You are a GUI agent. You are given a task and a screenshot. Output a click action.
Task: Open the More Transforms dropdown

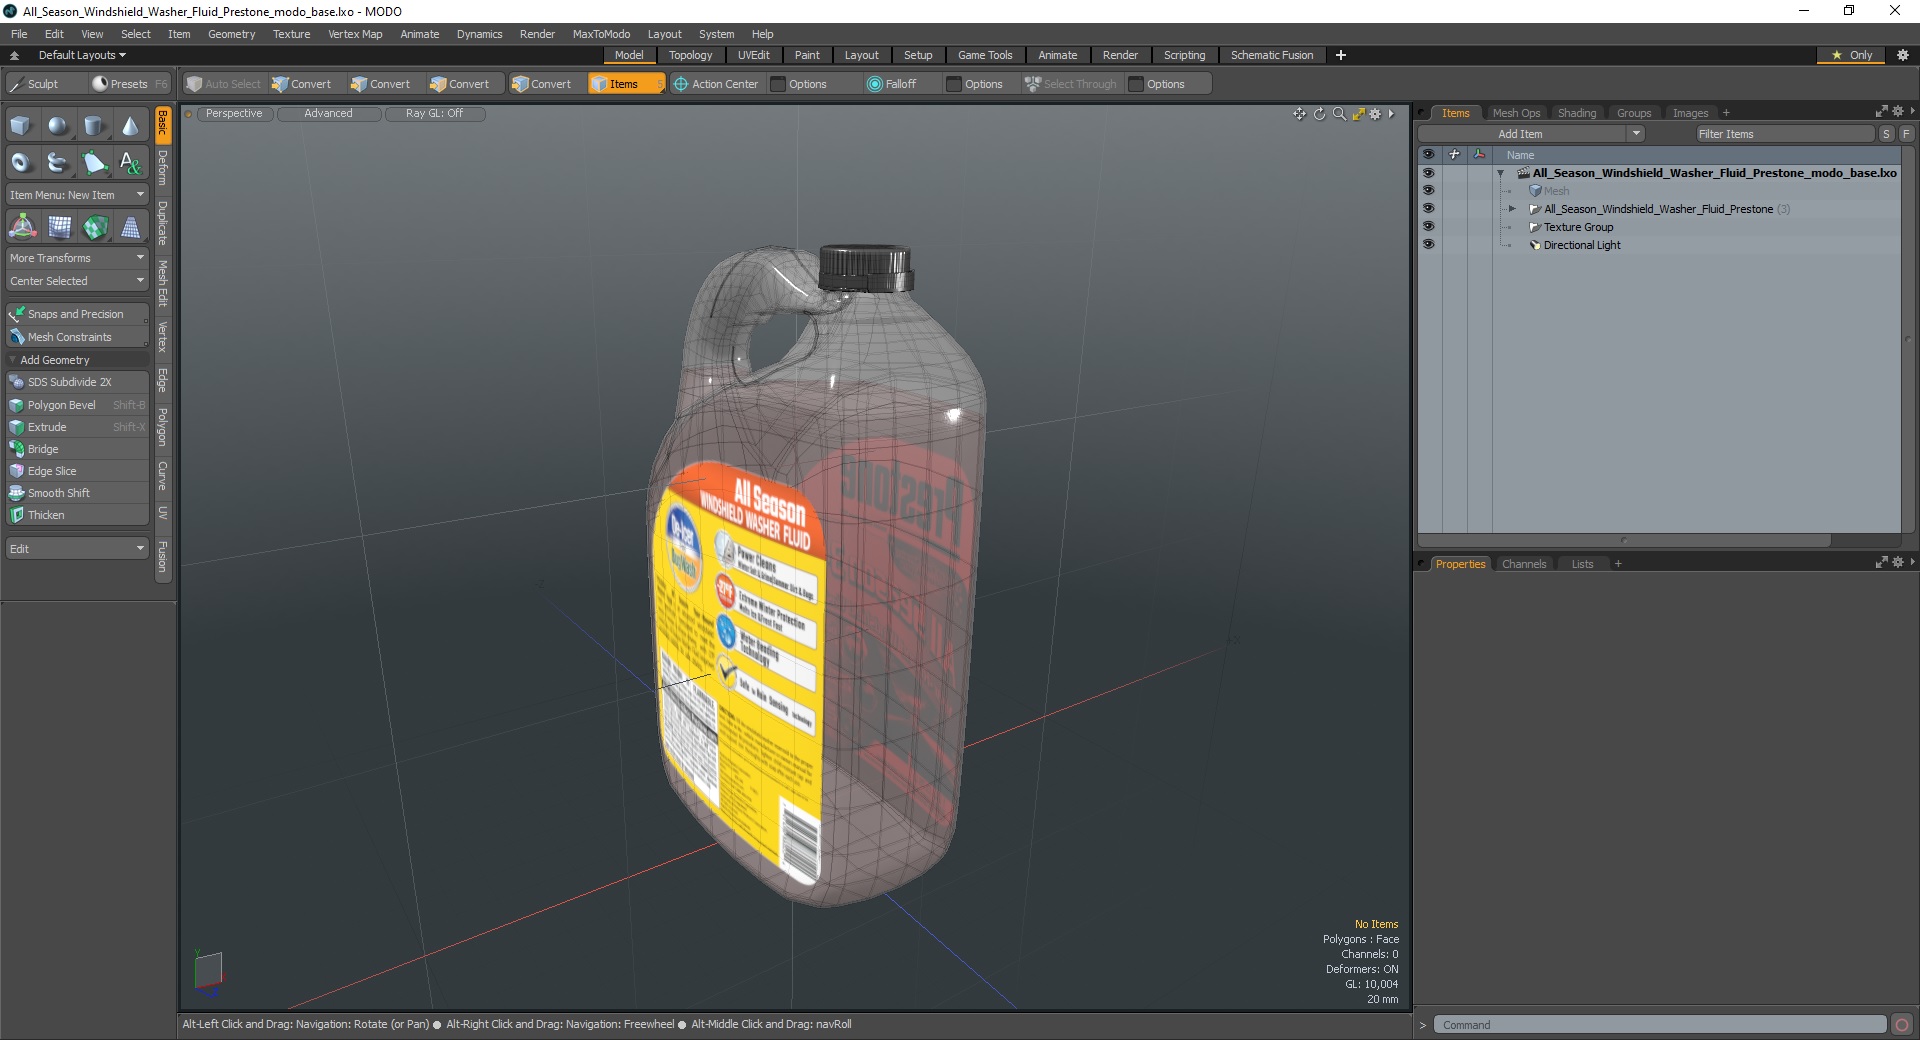77,258
